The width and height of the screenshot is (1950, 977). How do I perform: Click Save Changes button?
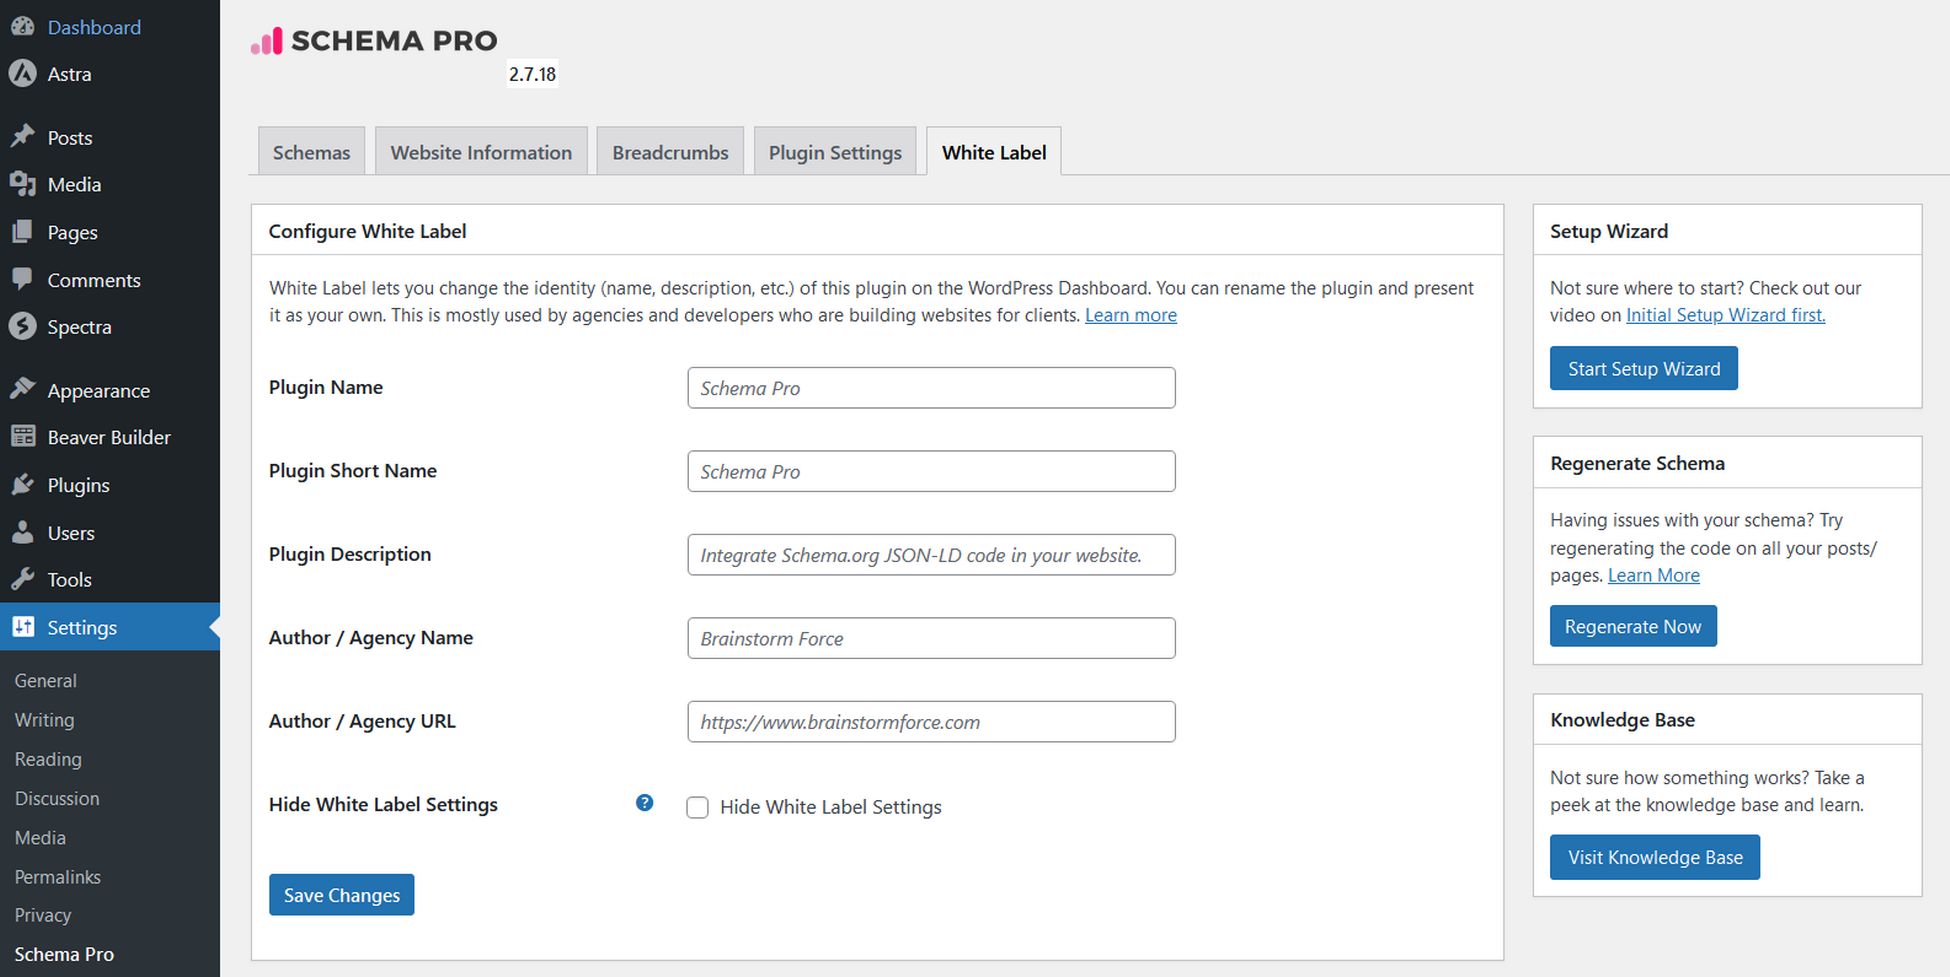point(341,895)
